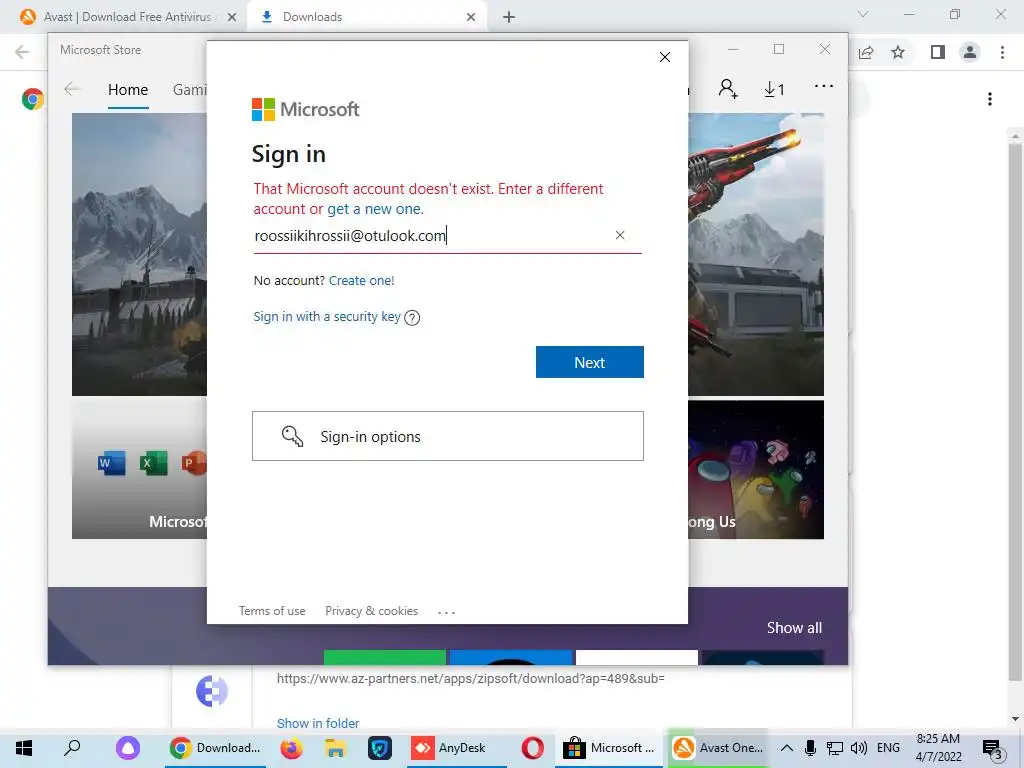Open Chrome main three-dot menu
Screen dimensions: 1024x768
tap(1002, 52)
